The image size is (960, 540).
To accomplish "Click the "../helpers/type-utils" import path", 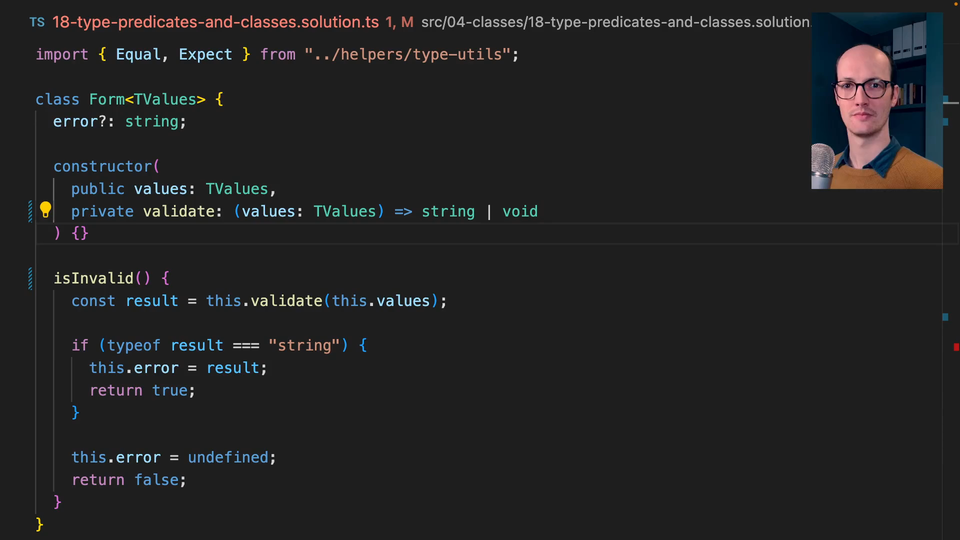I will click(411, 54).
